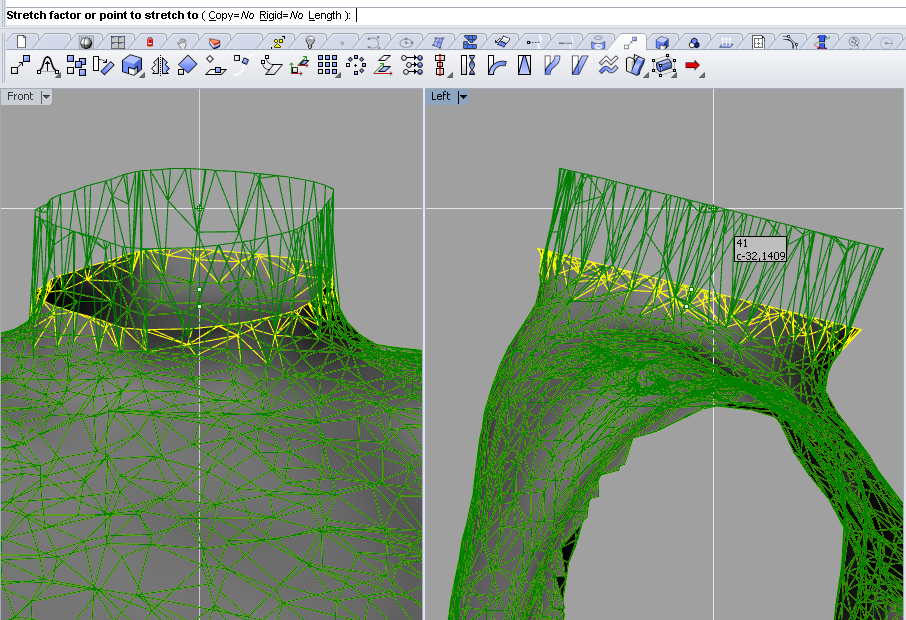Select the Twist transform icon
Screen dimensions: 906x620
468,66
